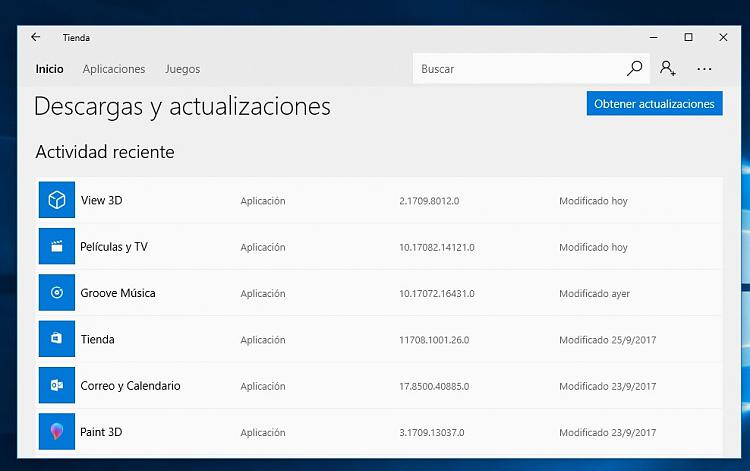
Task: Click version 11708.1001.26.0
Action: (x=434, y=340)
